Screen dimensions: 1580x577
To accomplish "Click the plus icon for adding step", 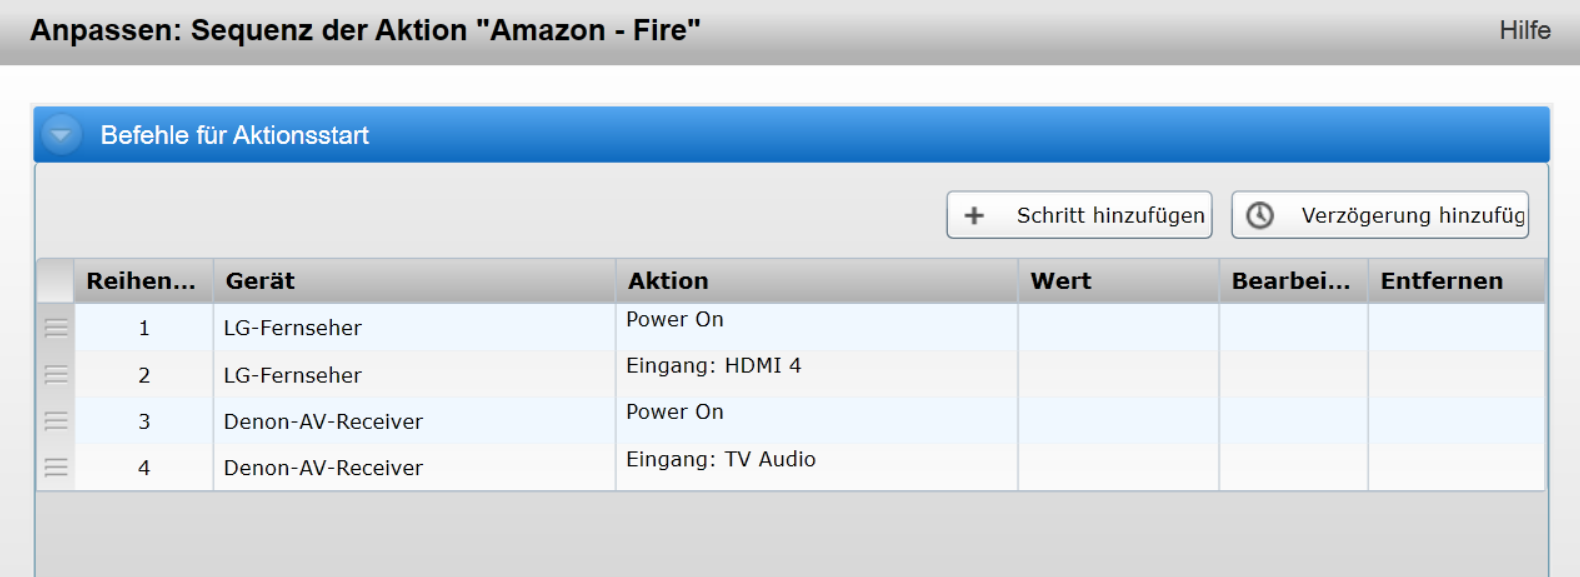I will (x=974, y=215).
